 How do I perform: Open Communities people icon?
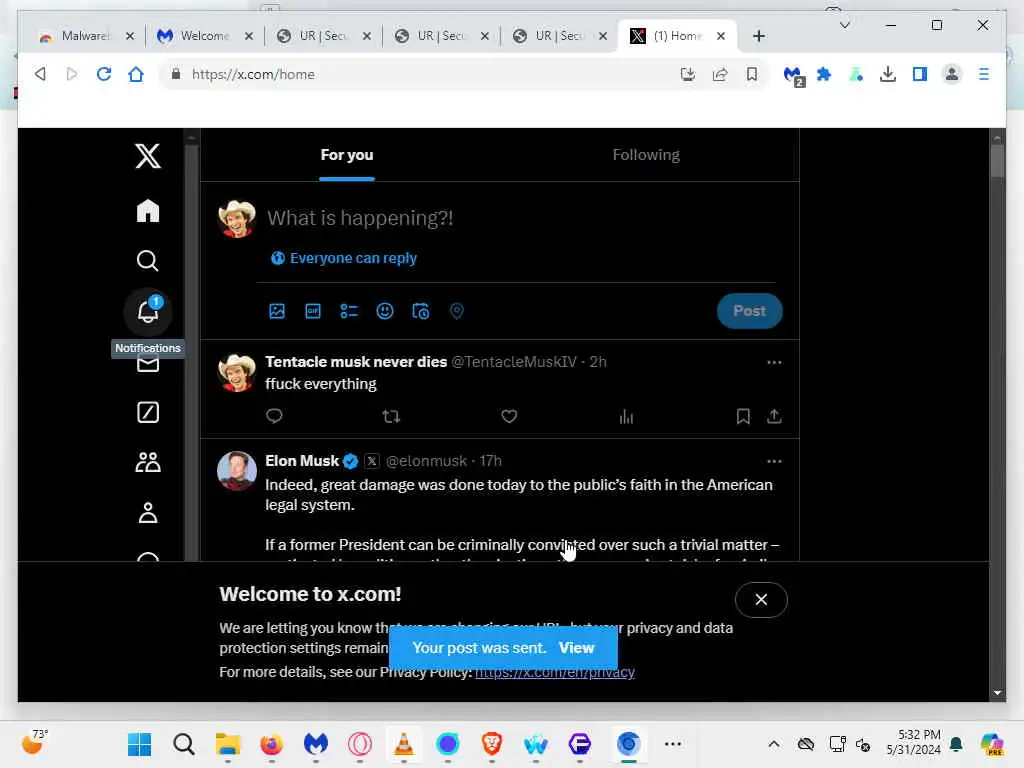(x=148, y=462)
